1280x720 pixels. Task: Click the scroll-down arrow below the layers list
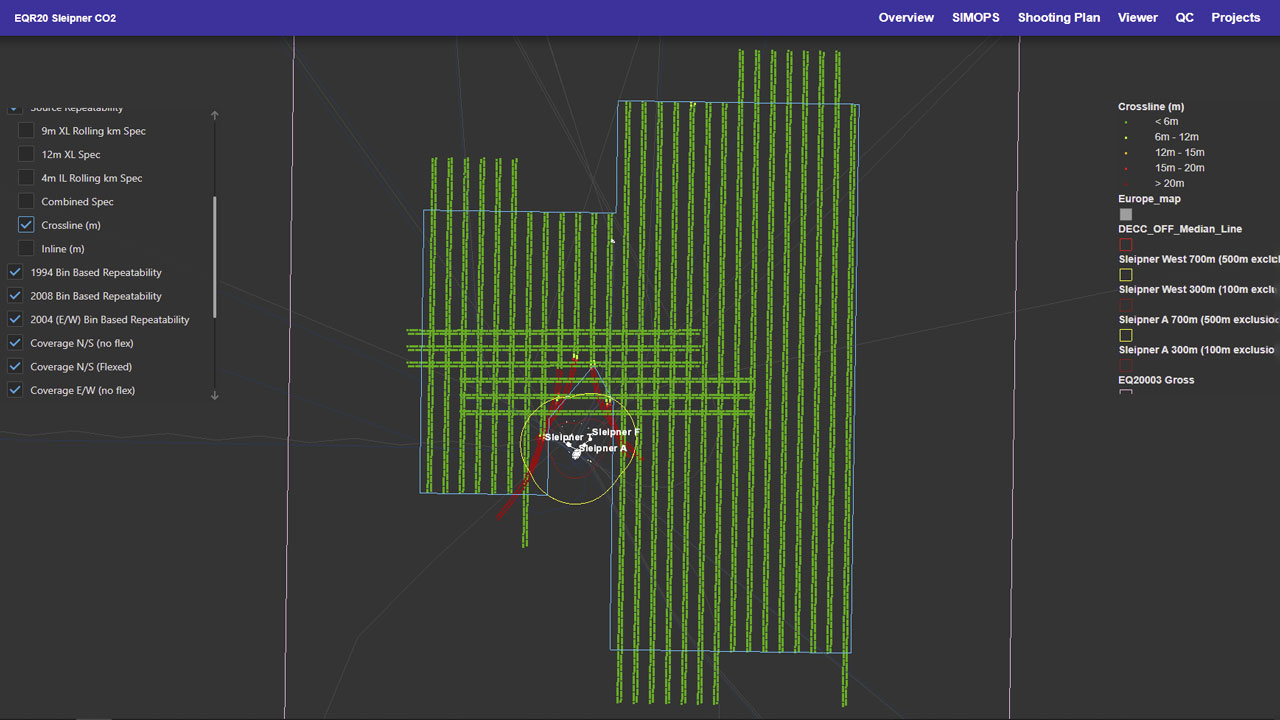click(x=214, y=395)
